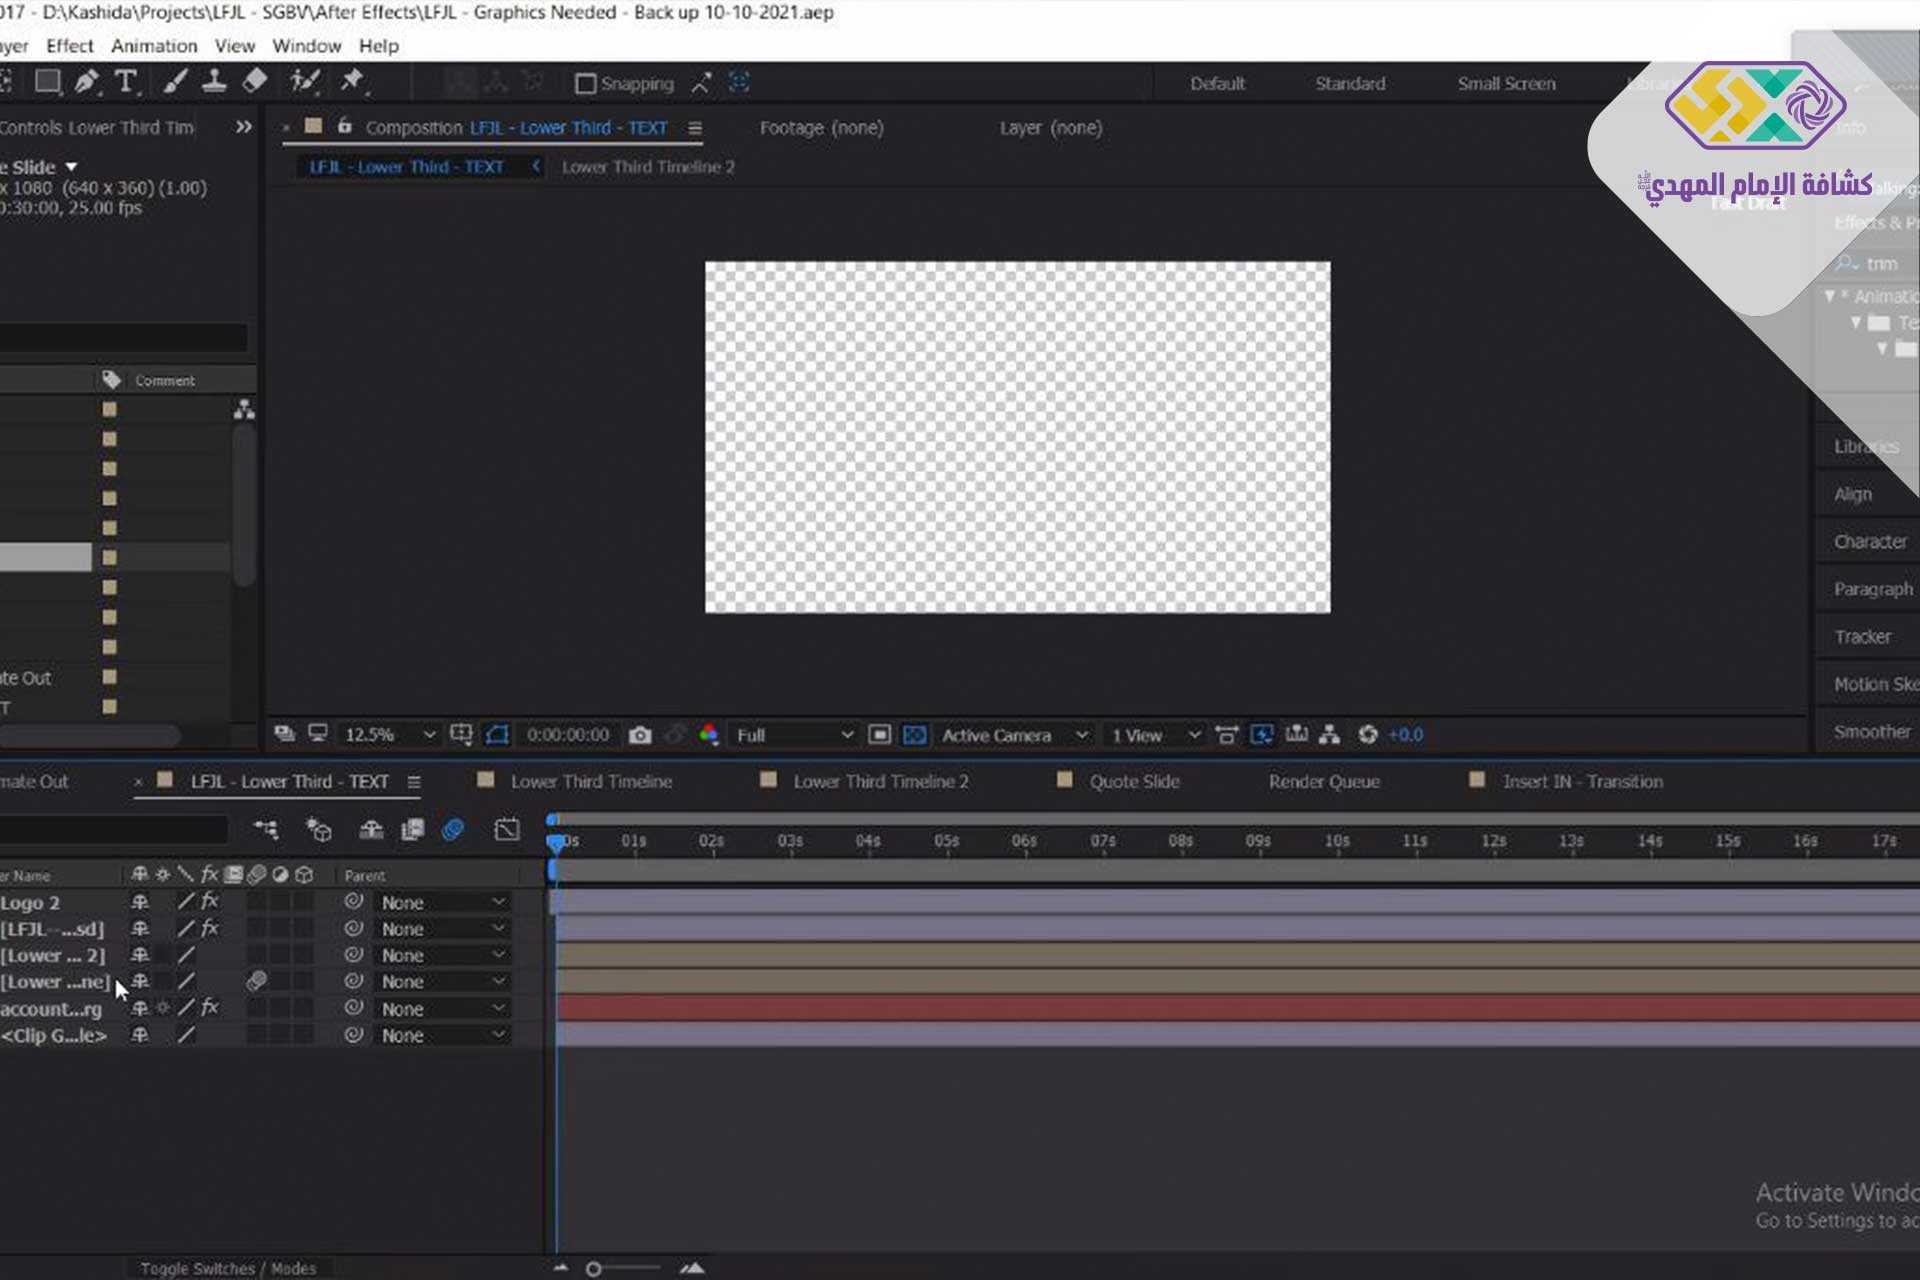Click Show Channel color management icon
This screenshot has width=1920, height=1280.
(709, 735)
